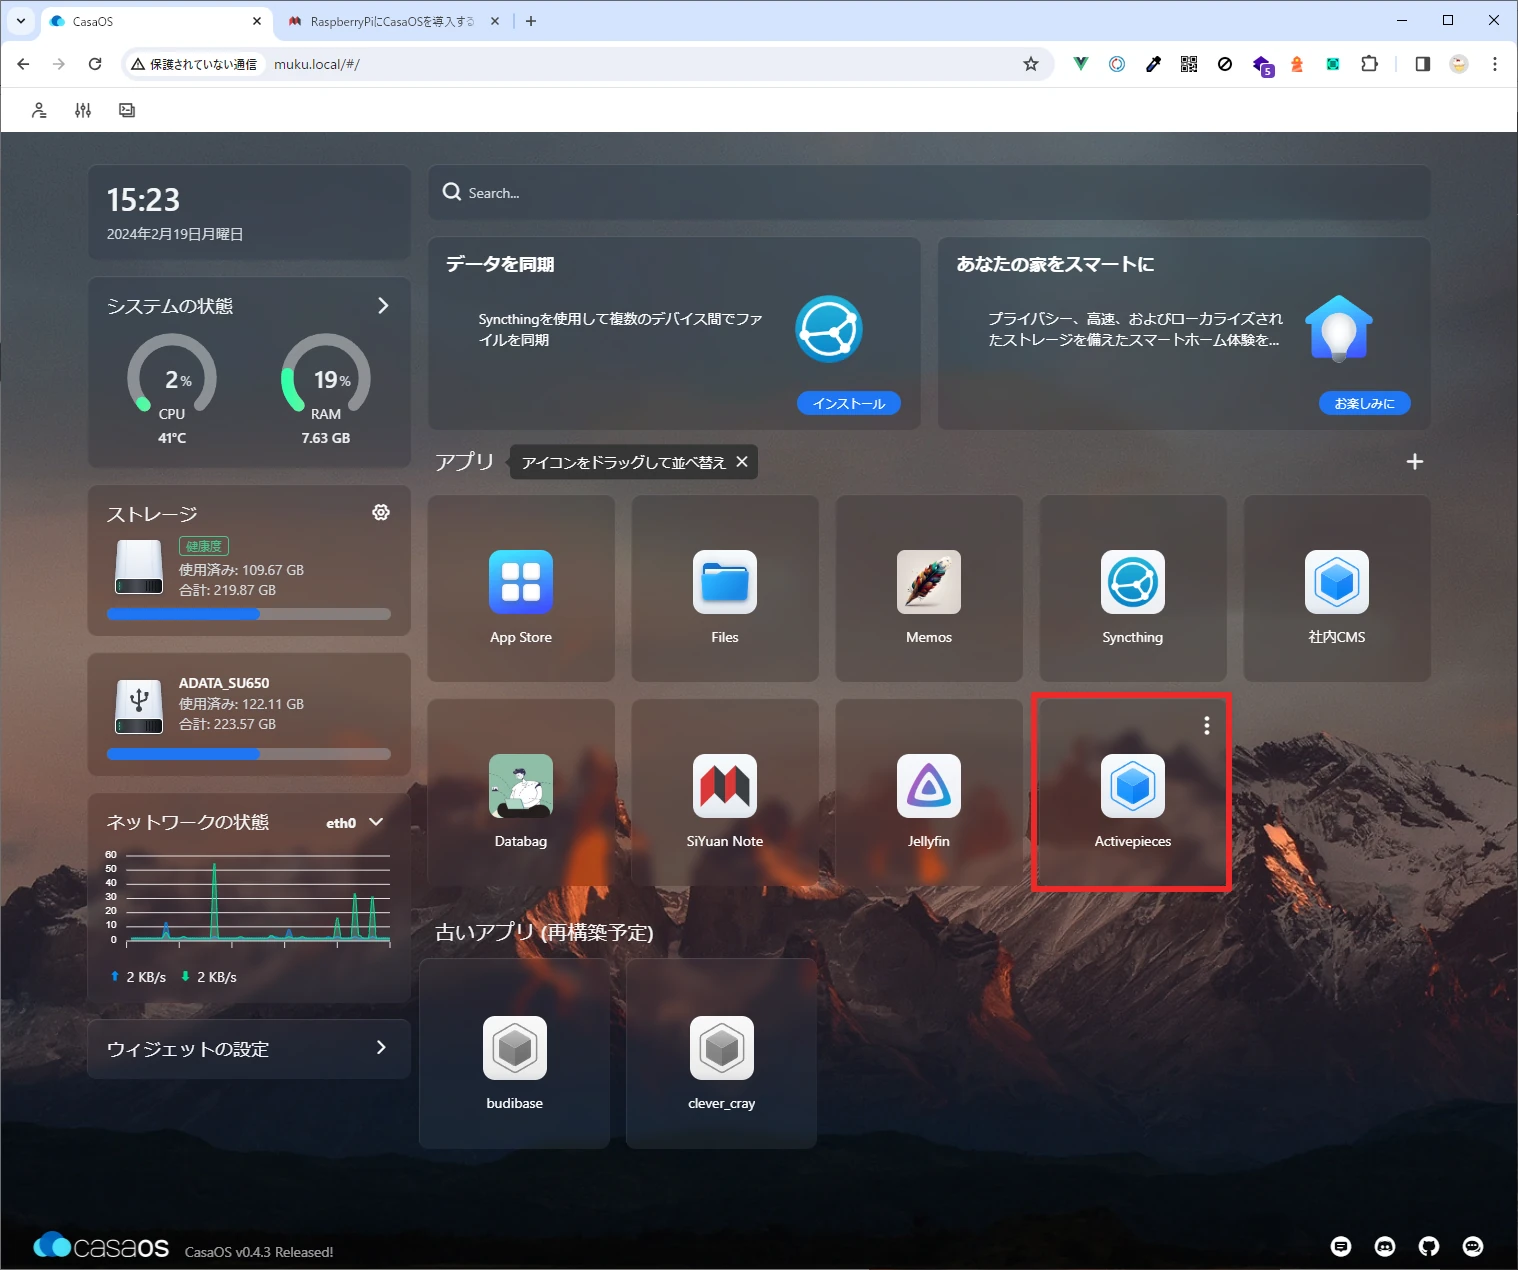This screenshot has height=1270, width=1518.
Task: Open the feedback message icon in footer
Action: pos(1341,1246)
